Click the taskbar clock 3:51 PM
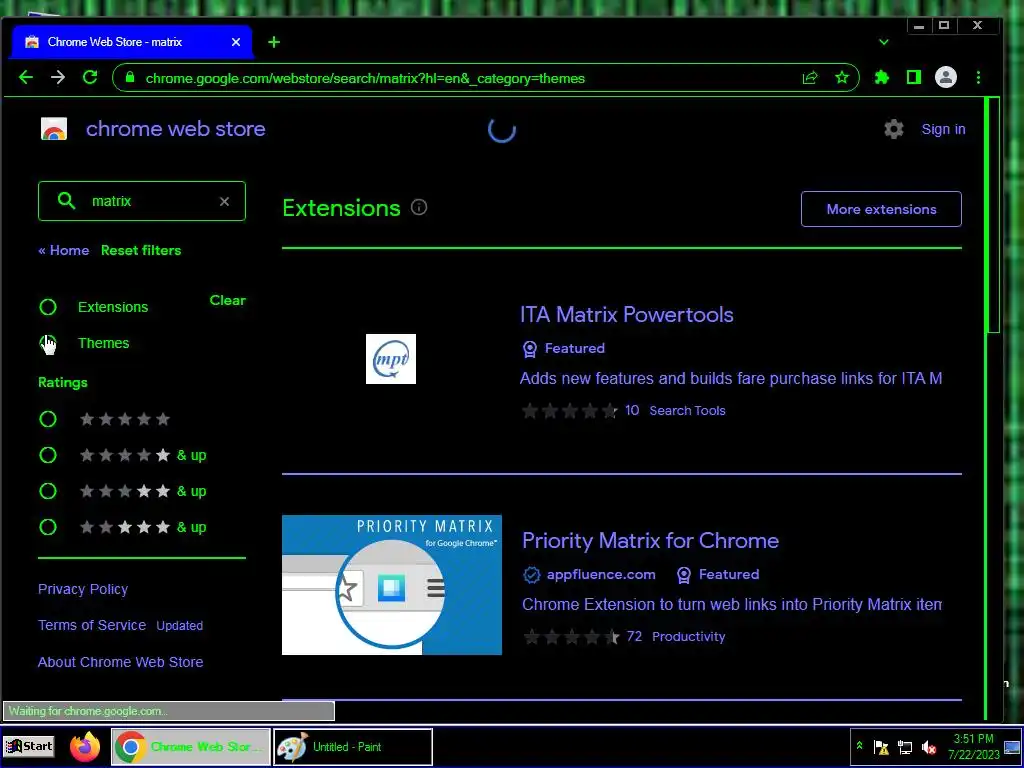This screenshot has height=768, width=1024. 974,747
